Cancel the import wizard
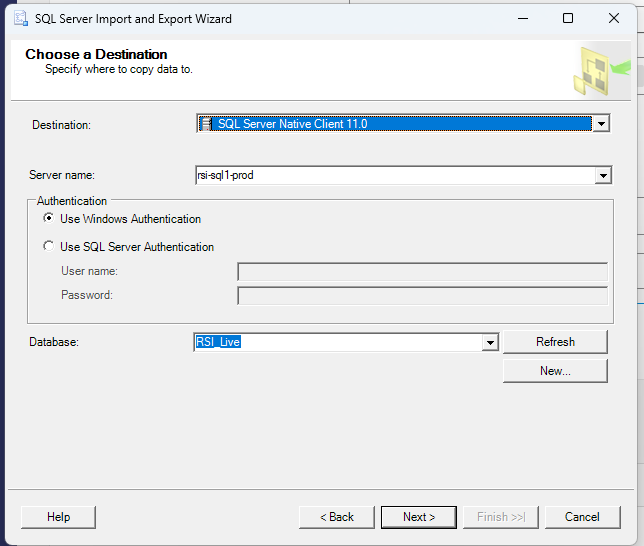Image resolution: width=644 pixels, height=546 pixels. pos(582,517)
